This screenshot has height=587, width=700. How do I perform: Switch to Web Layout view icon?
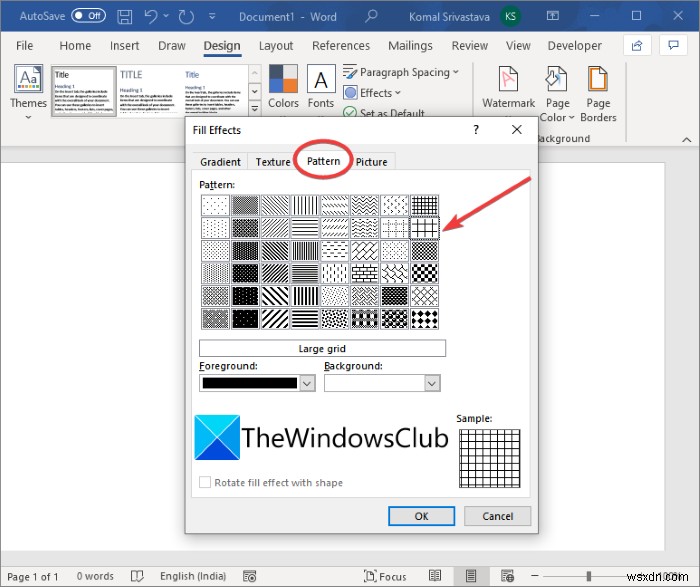point(507,576)
